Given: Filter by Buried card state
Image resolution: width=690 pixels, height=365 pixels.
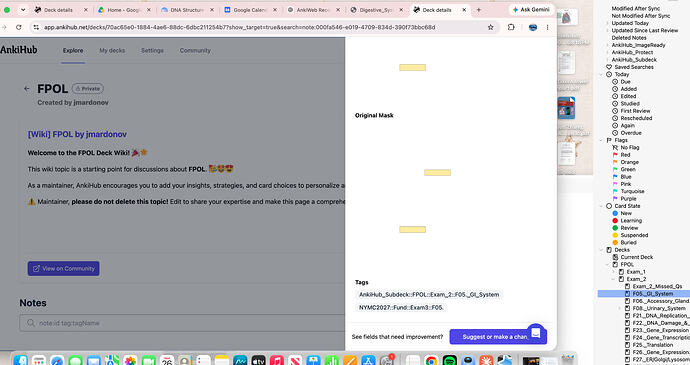Looking at the screenshot, I should (x=628, y=243).
